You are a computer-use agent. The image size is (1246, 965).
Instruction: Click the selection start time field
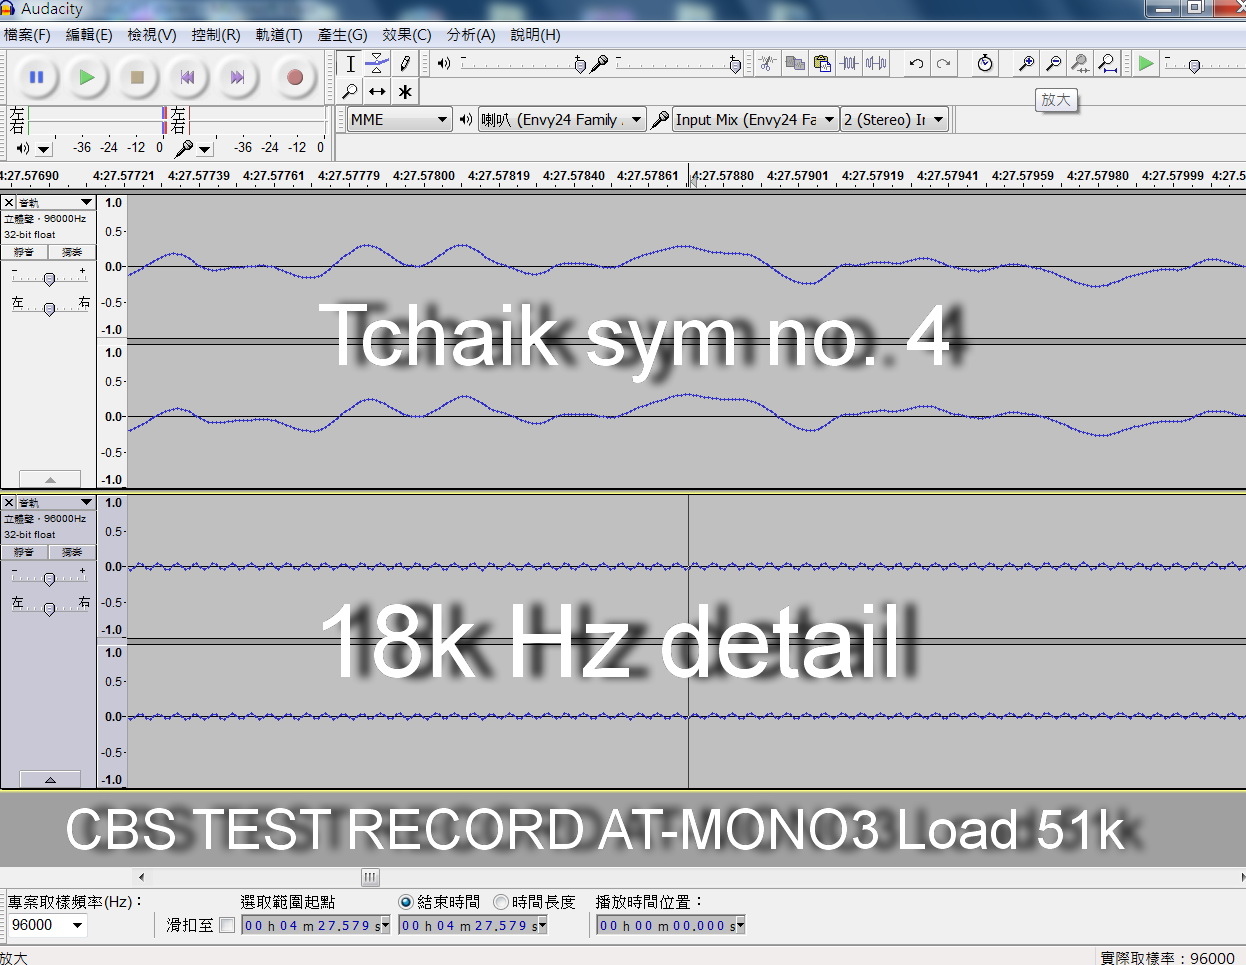pyautogui.click(x=315, y=925)
